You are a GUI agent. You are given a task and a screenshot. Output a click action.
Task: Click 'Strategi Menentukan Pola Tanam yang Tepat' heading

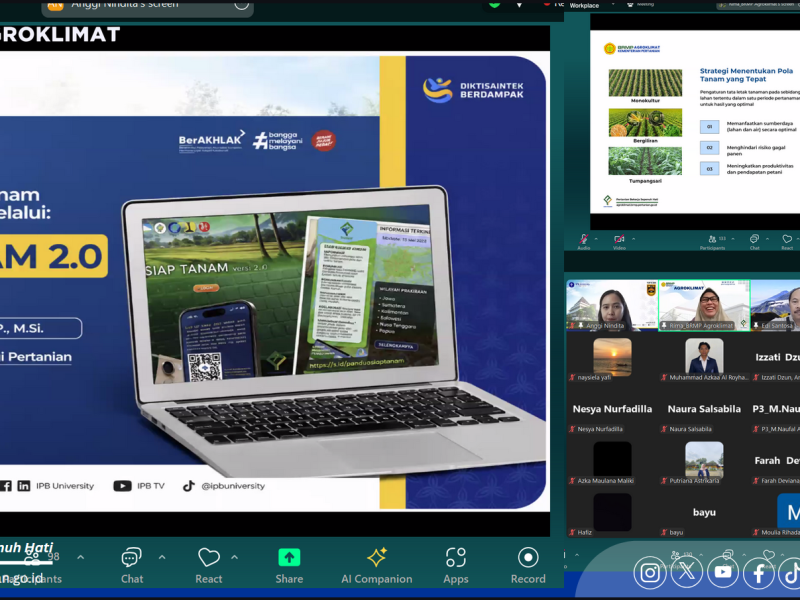click(746, 75)
